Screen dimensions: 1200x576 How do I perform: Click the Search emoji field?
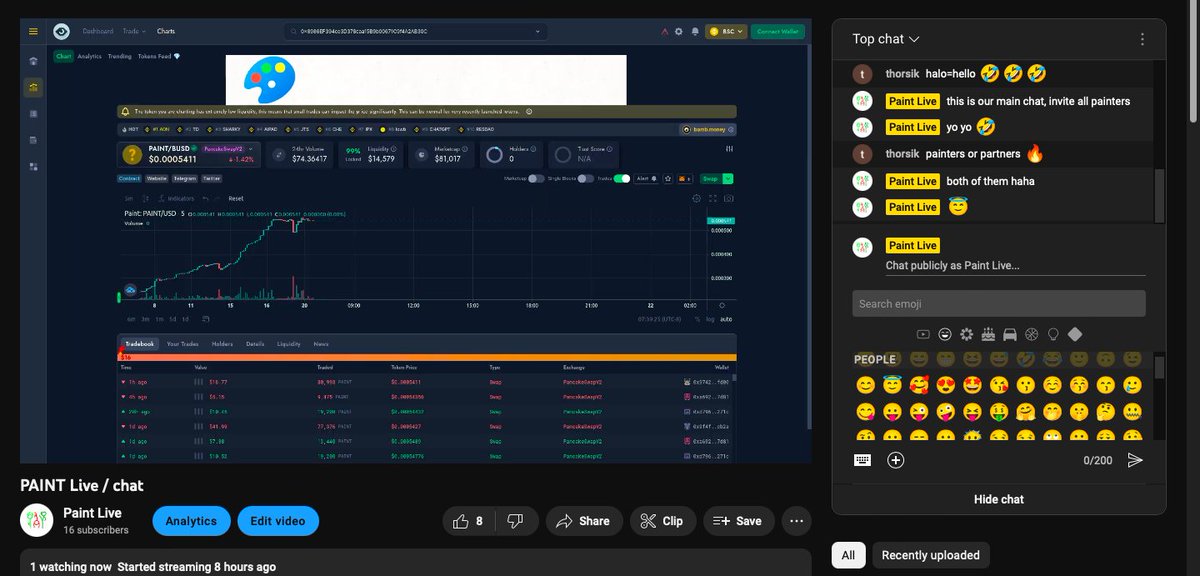point(999,304)
